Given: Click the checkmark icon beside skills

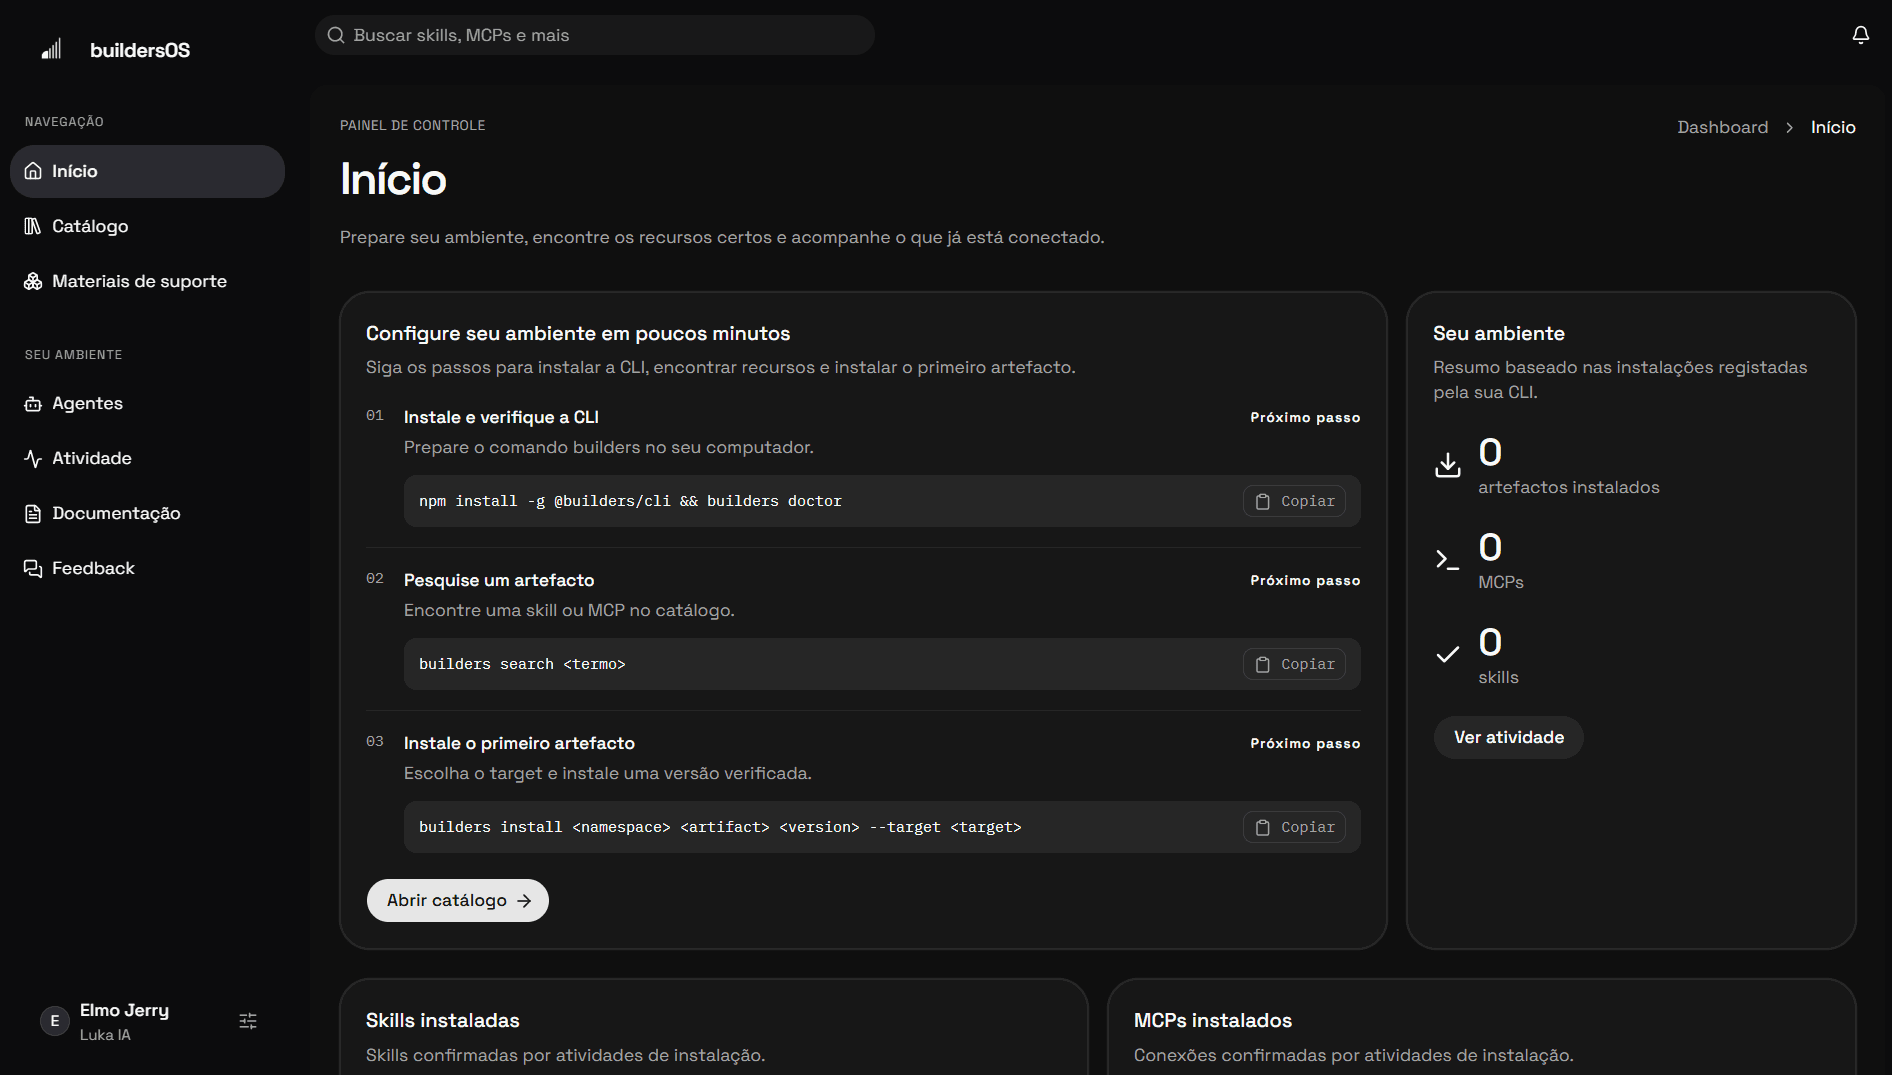Looking at the screenshot, I should [1448, 655].
